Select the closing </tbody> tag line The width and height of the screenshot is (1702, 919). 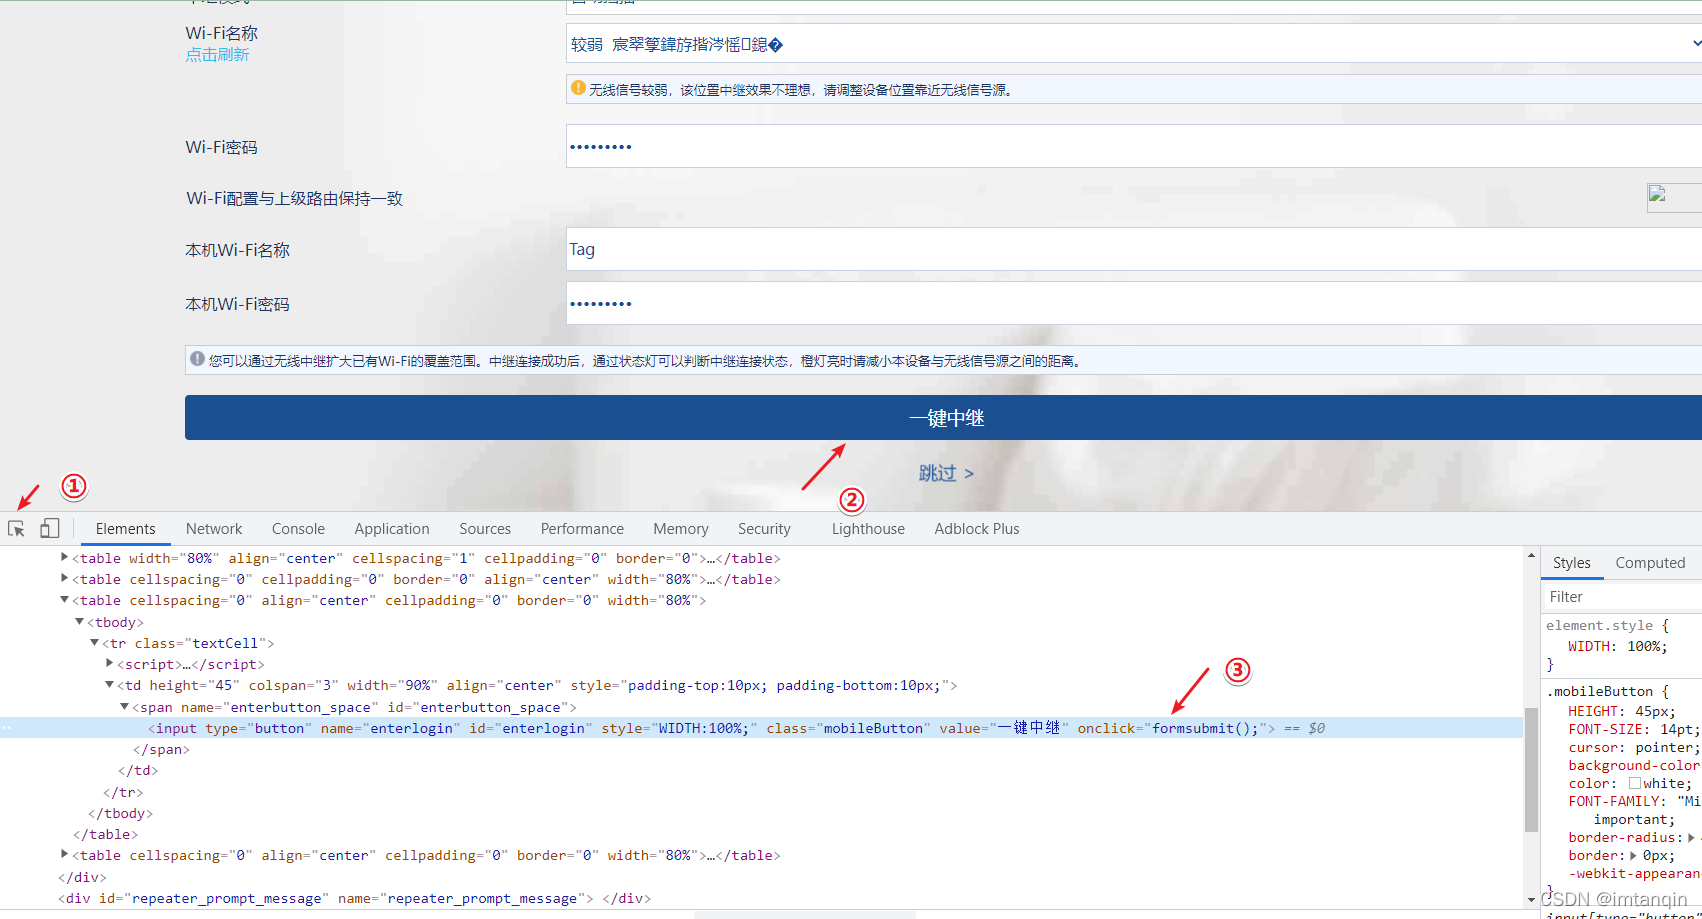coord(120,813)
